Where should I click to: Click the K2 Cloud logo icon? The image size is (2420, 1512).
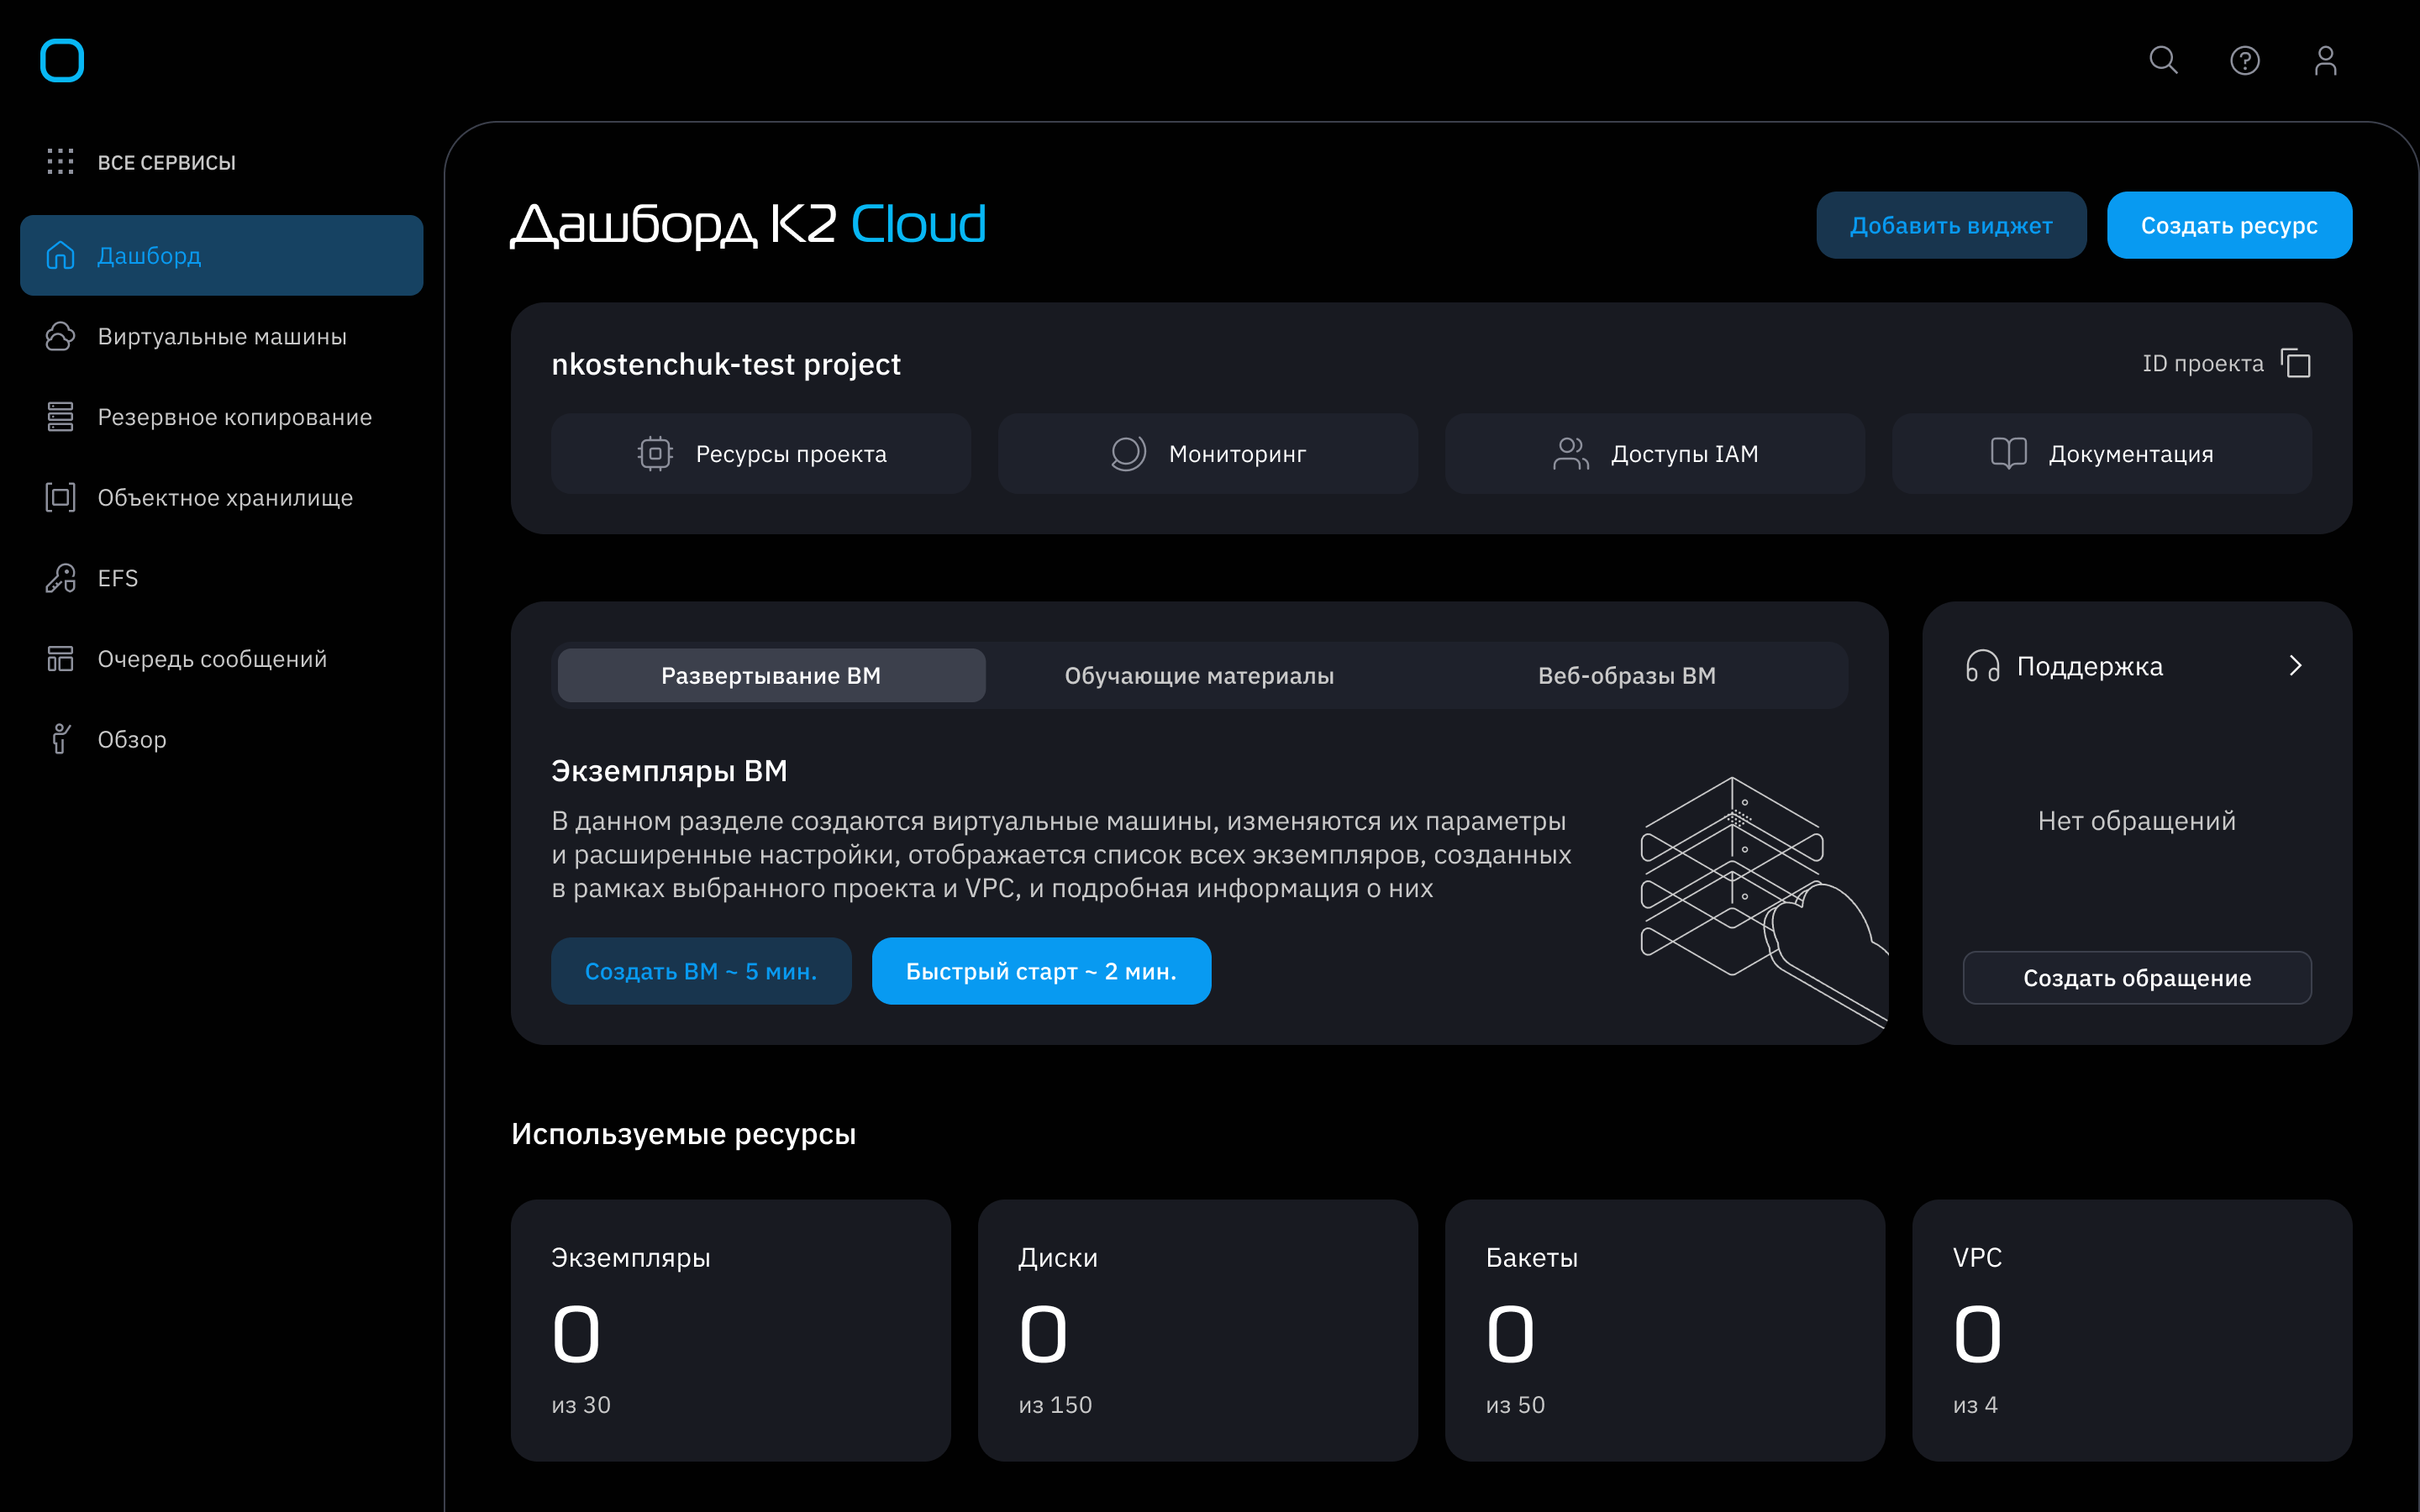[x=62, y=60]
